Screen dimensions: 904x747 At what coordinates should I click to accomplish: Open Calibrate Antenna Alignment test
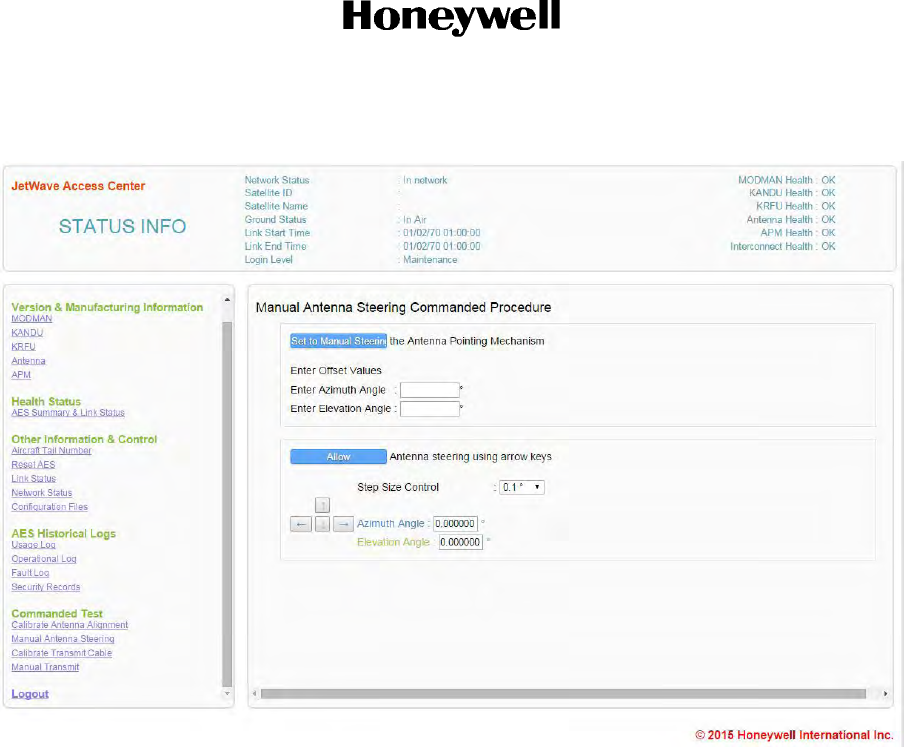[70, 625]
